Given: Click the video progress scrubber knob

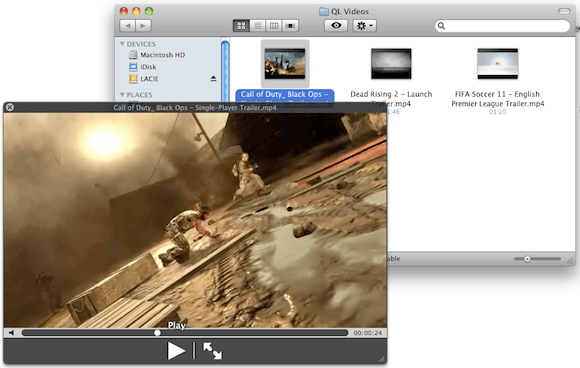Looking at the screenshot, I should pyautogui.click(x=157, y=333).
